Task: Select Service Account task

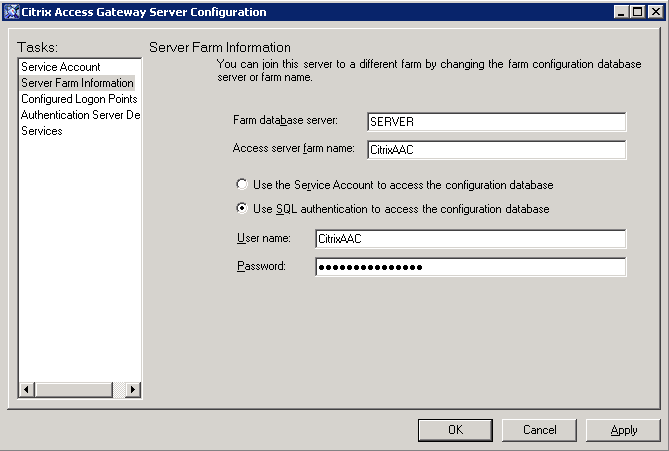Action: coord(61,67)
